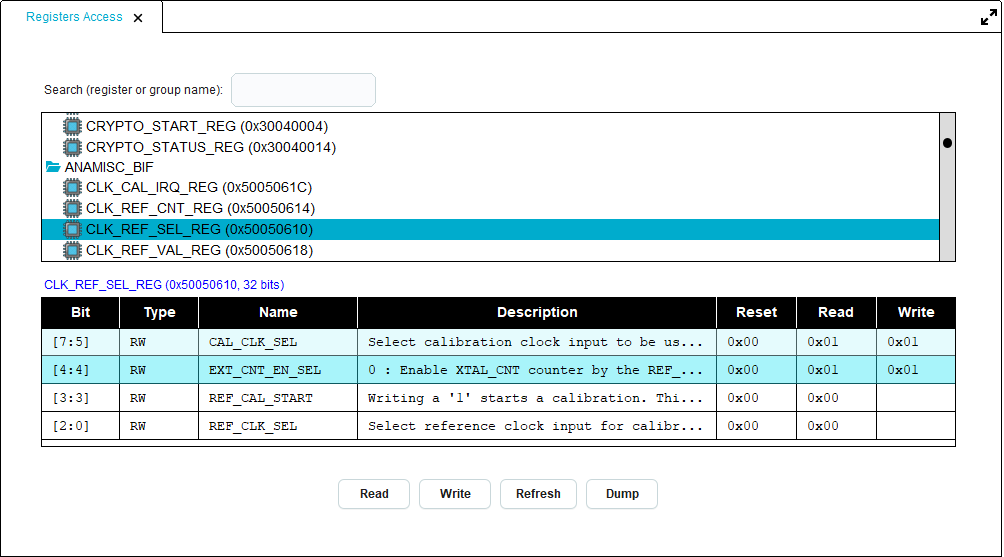Select CRYPTO_START_REG (0x30040004) in the tree
Screen dimensions: 1004x557
(207, 126)
